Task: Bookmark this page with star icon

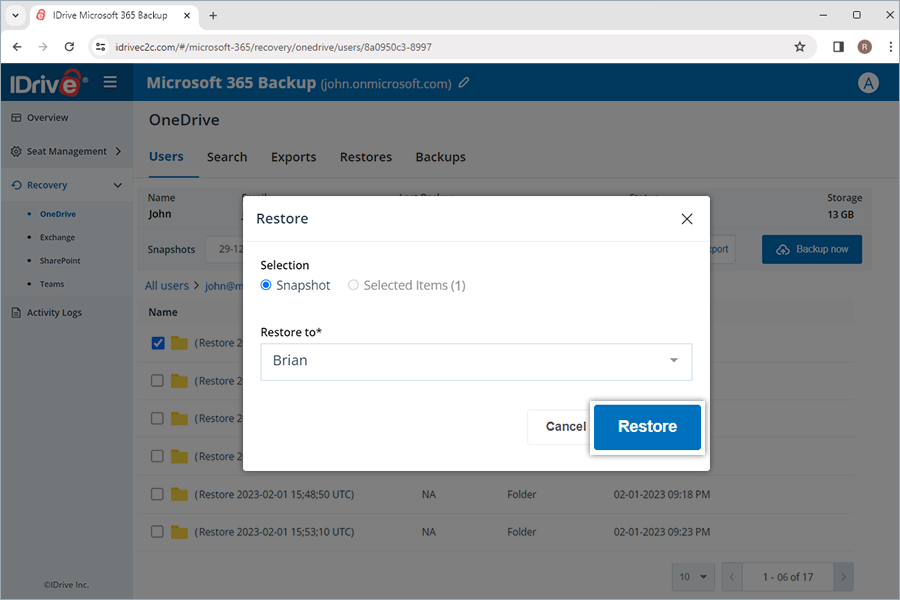Action: 800,47
